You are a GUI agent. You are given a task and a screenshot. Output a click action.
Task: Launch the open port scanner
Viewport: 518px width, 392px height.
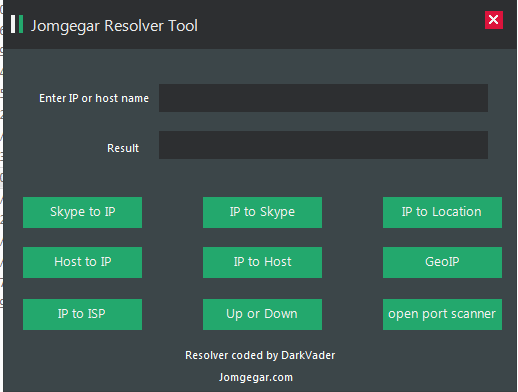click(x=442, y=314)
